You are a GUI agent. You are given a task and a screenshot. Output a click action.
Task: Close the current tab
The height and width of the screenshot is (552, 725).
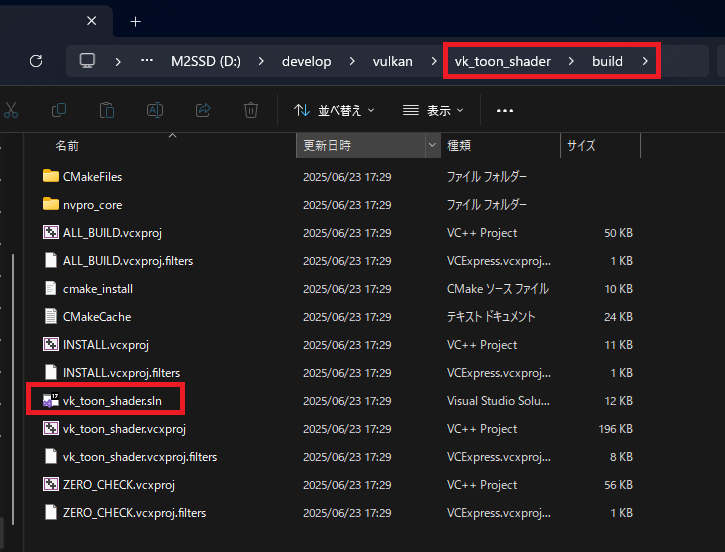[92, 21]
